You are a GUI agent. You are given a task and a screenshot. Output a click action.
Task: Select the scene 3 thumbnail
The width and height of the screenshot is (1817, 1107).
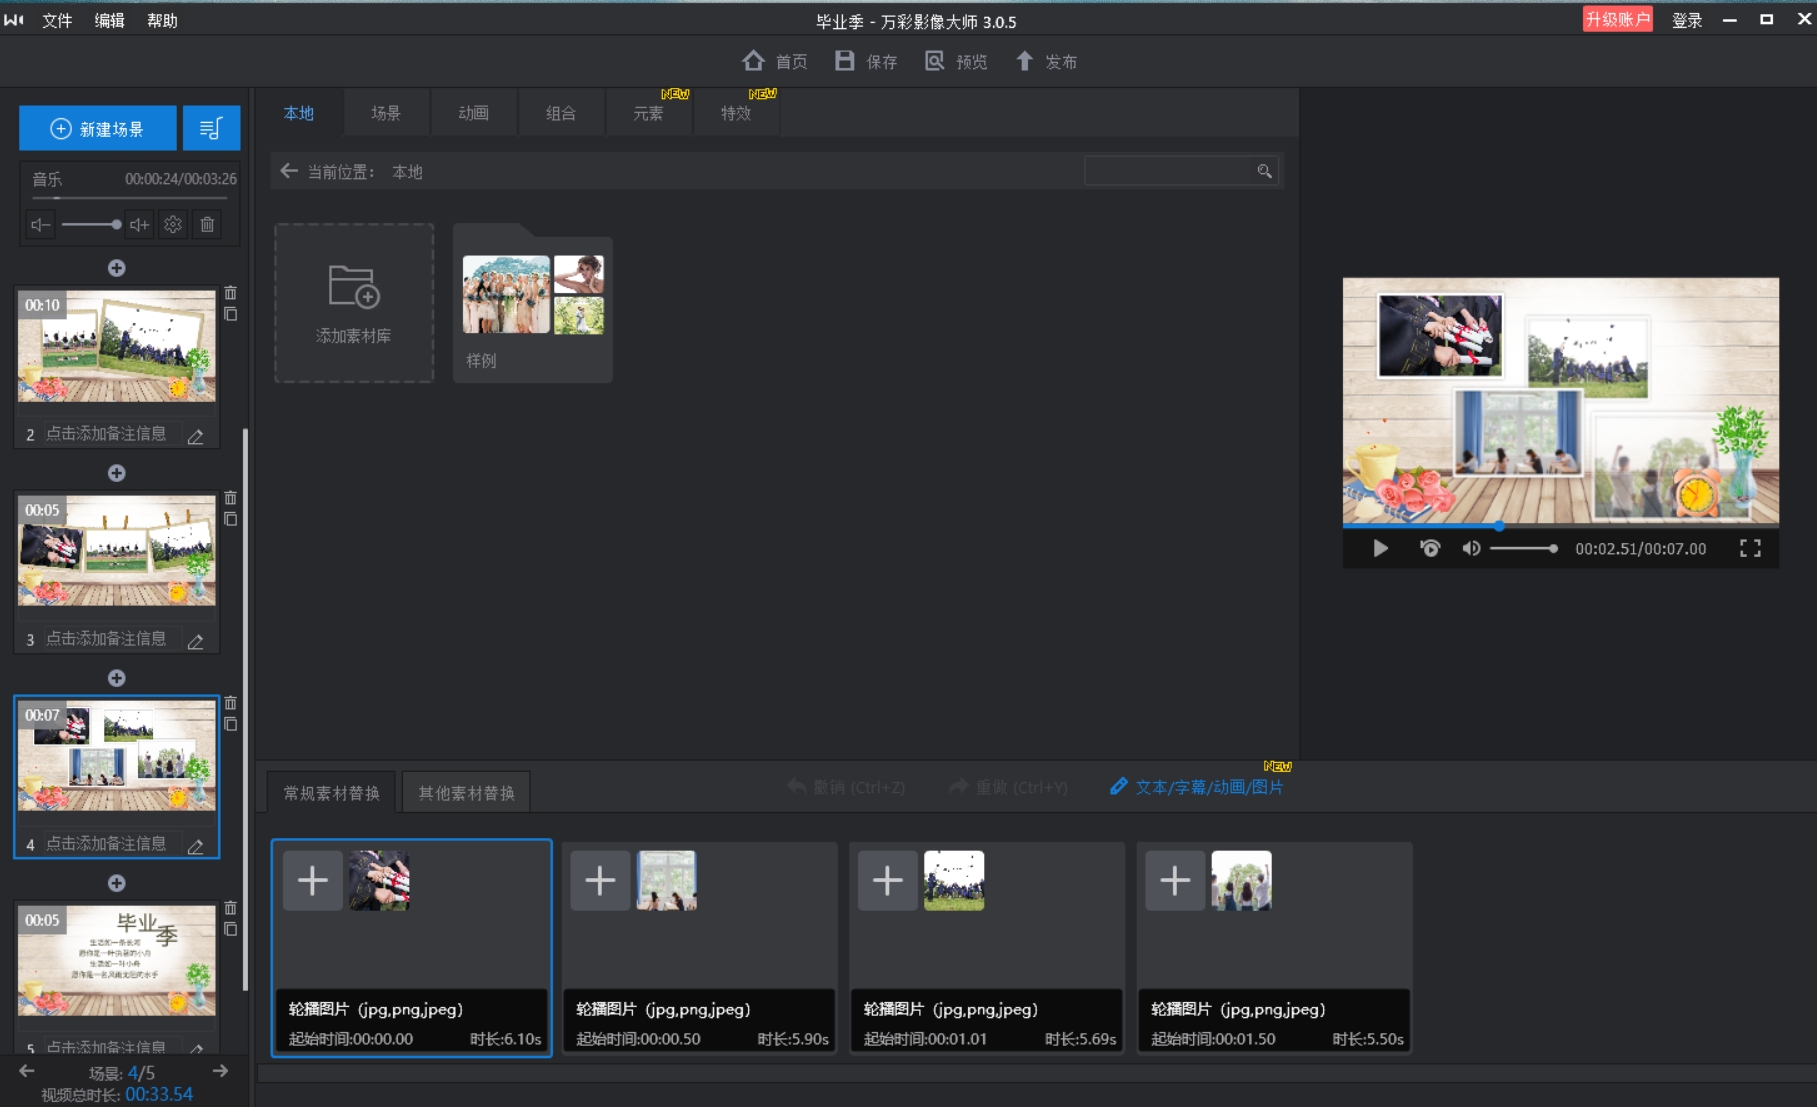[x=117, y=551]
